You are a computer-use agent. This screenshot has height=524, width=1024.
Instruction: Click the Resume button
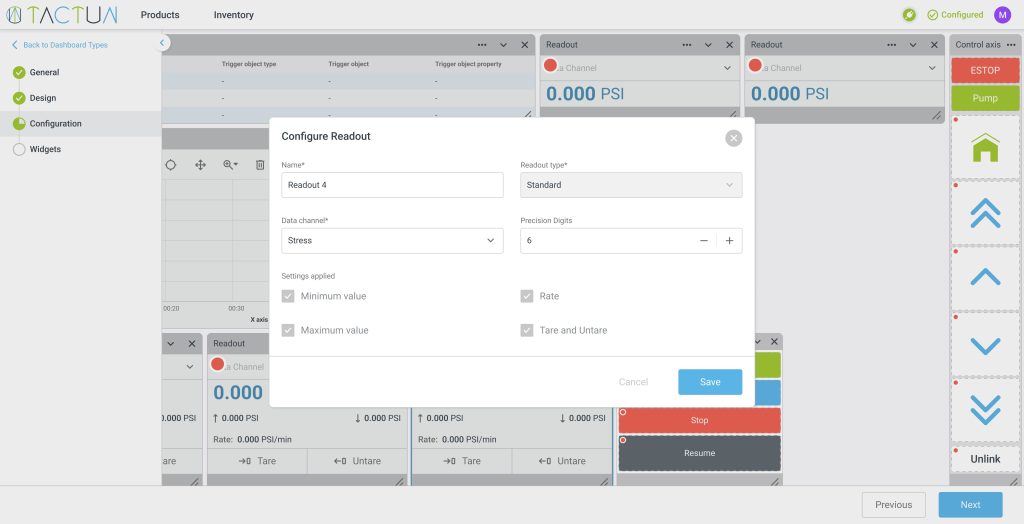click(699, 453)
